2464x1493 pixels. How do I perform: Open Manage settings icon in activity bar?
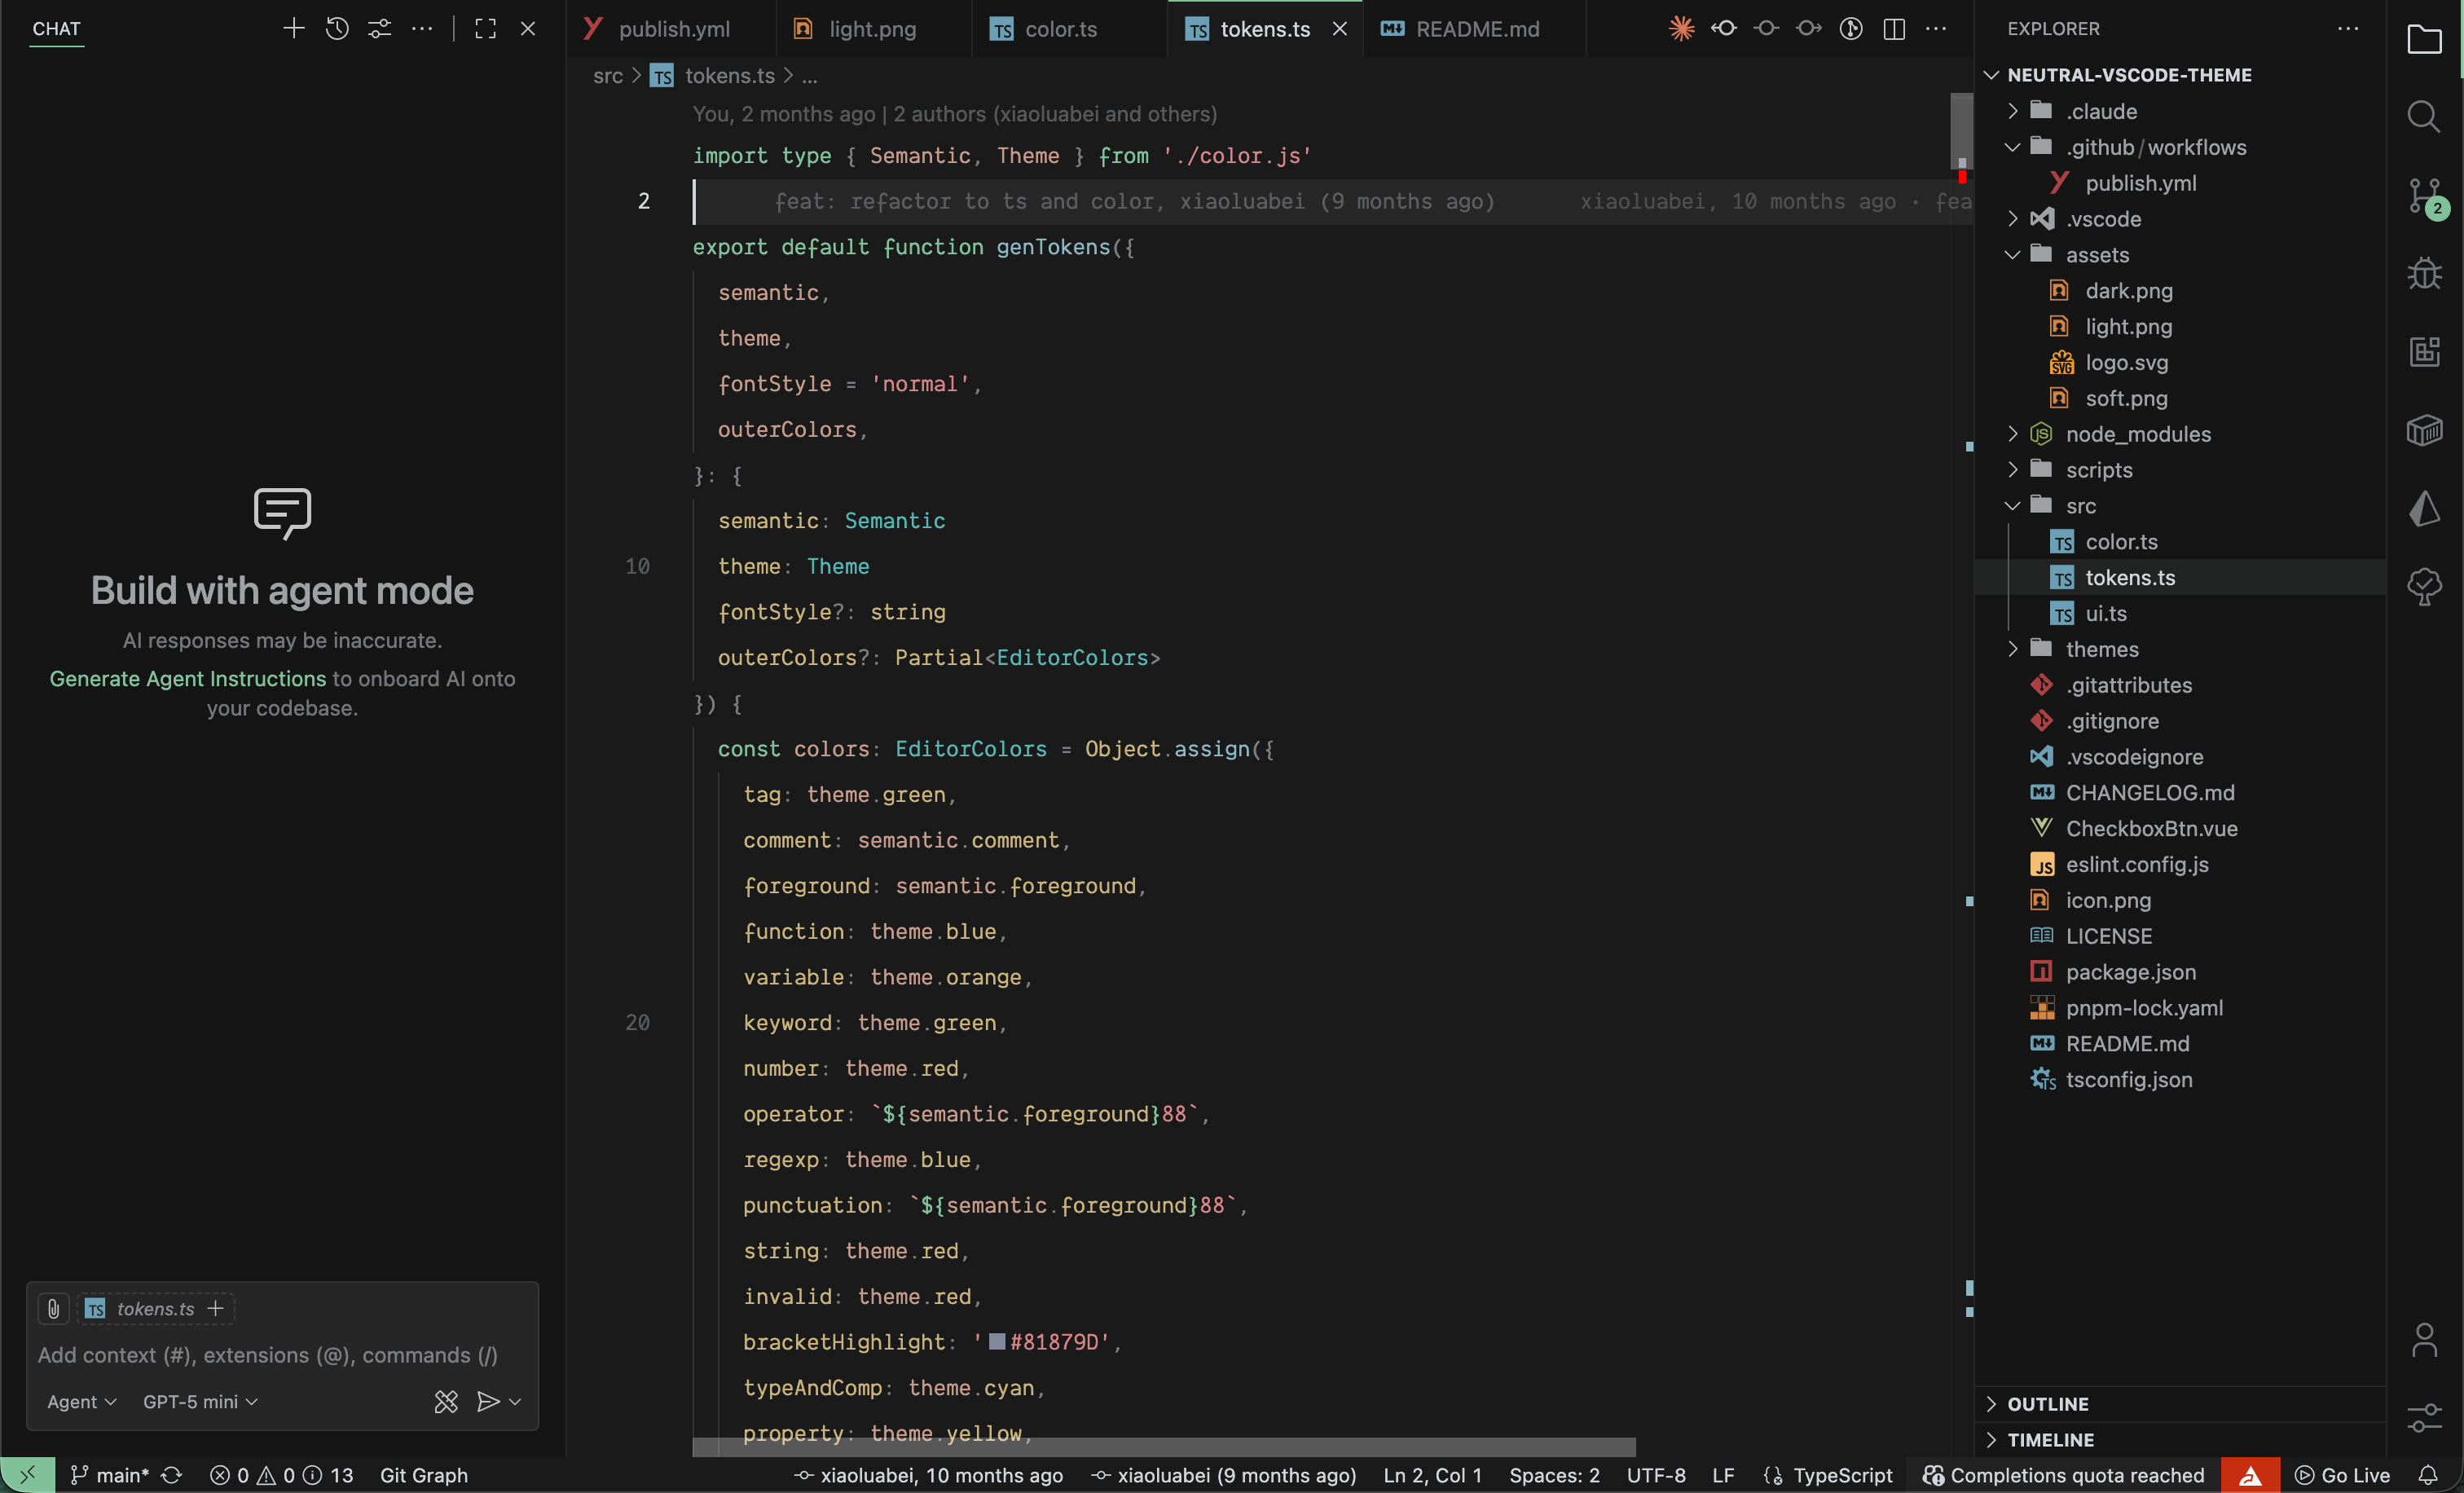pos(2424,1417)
